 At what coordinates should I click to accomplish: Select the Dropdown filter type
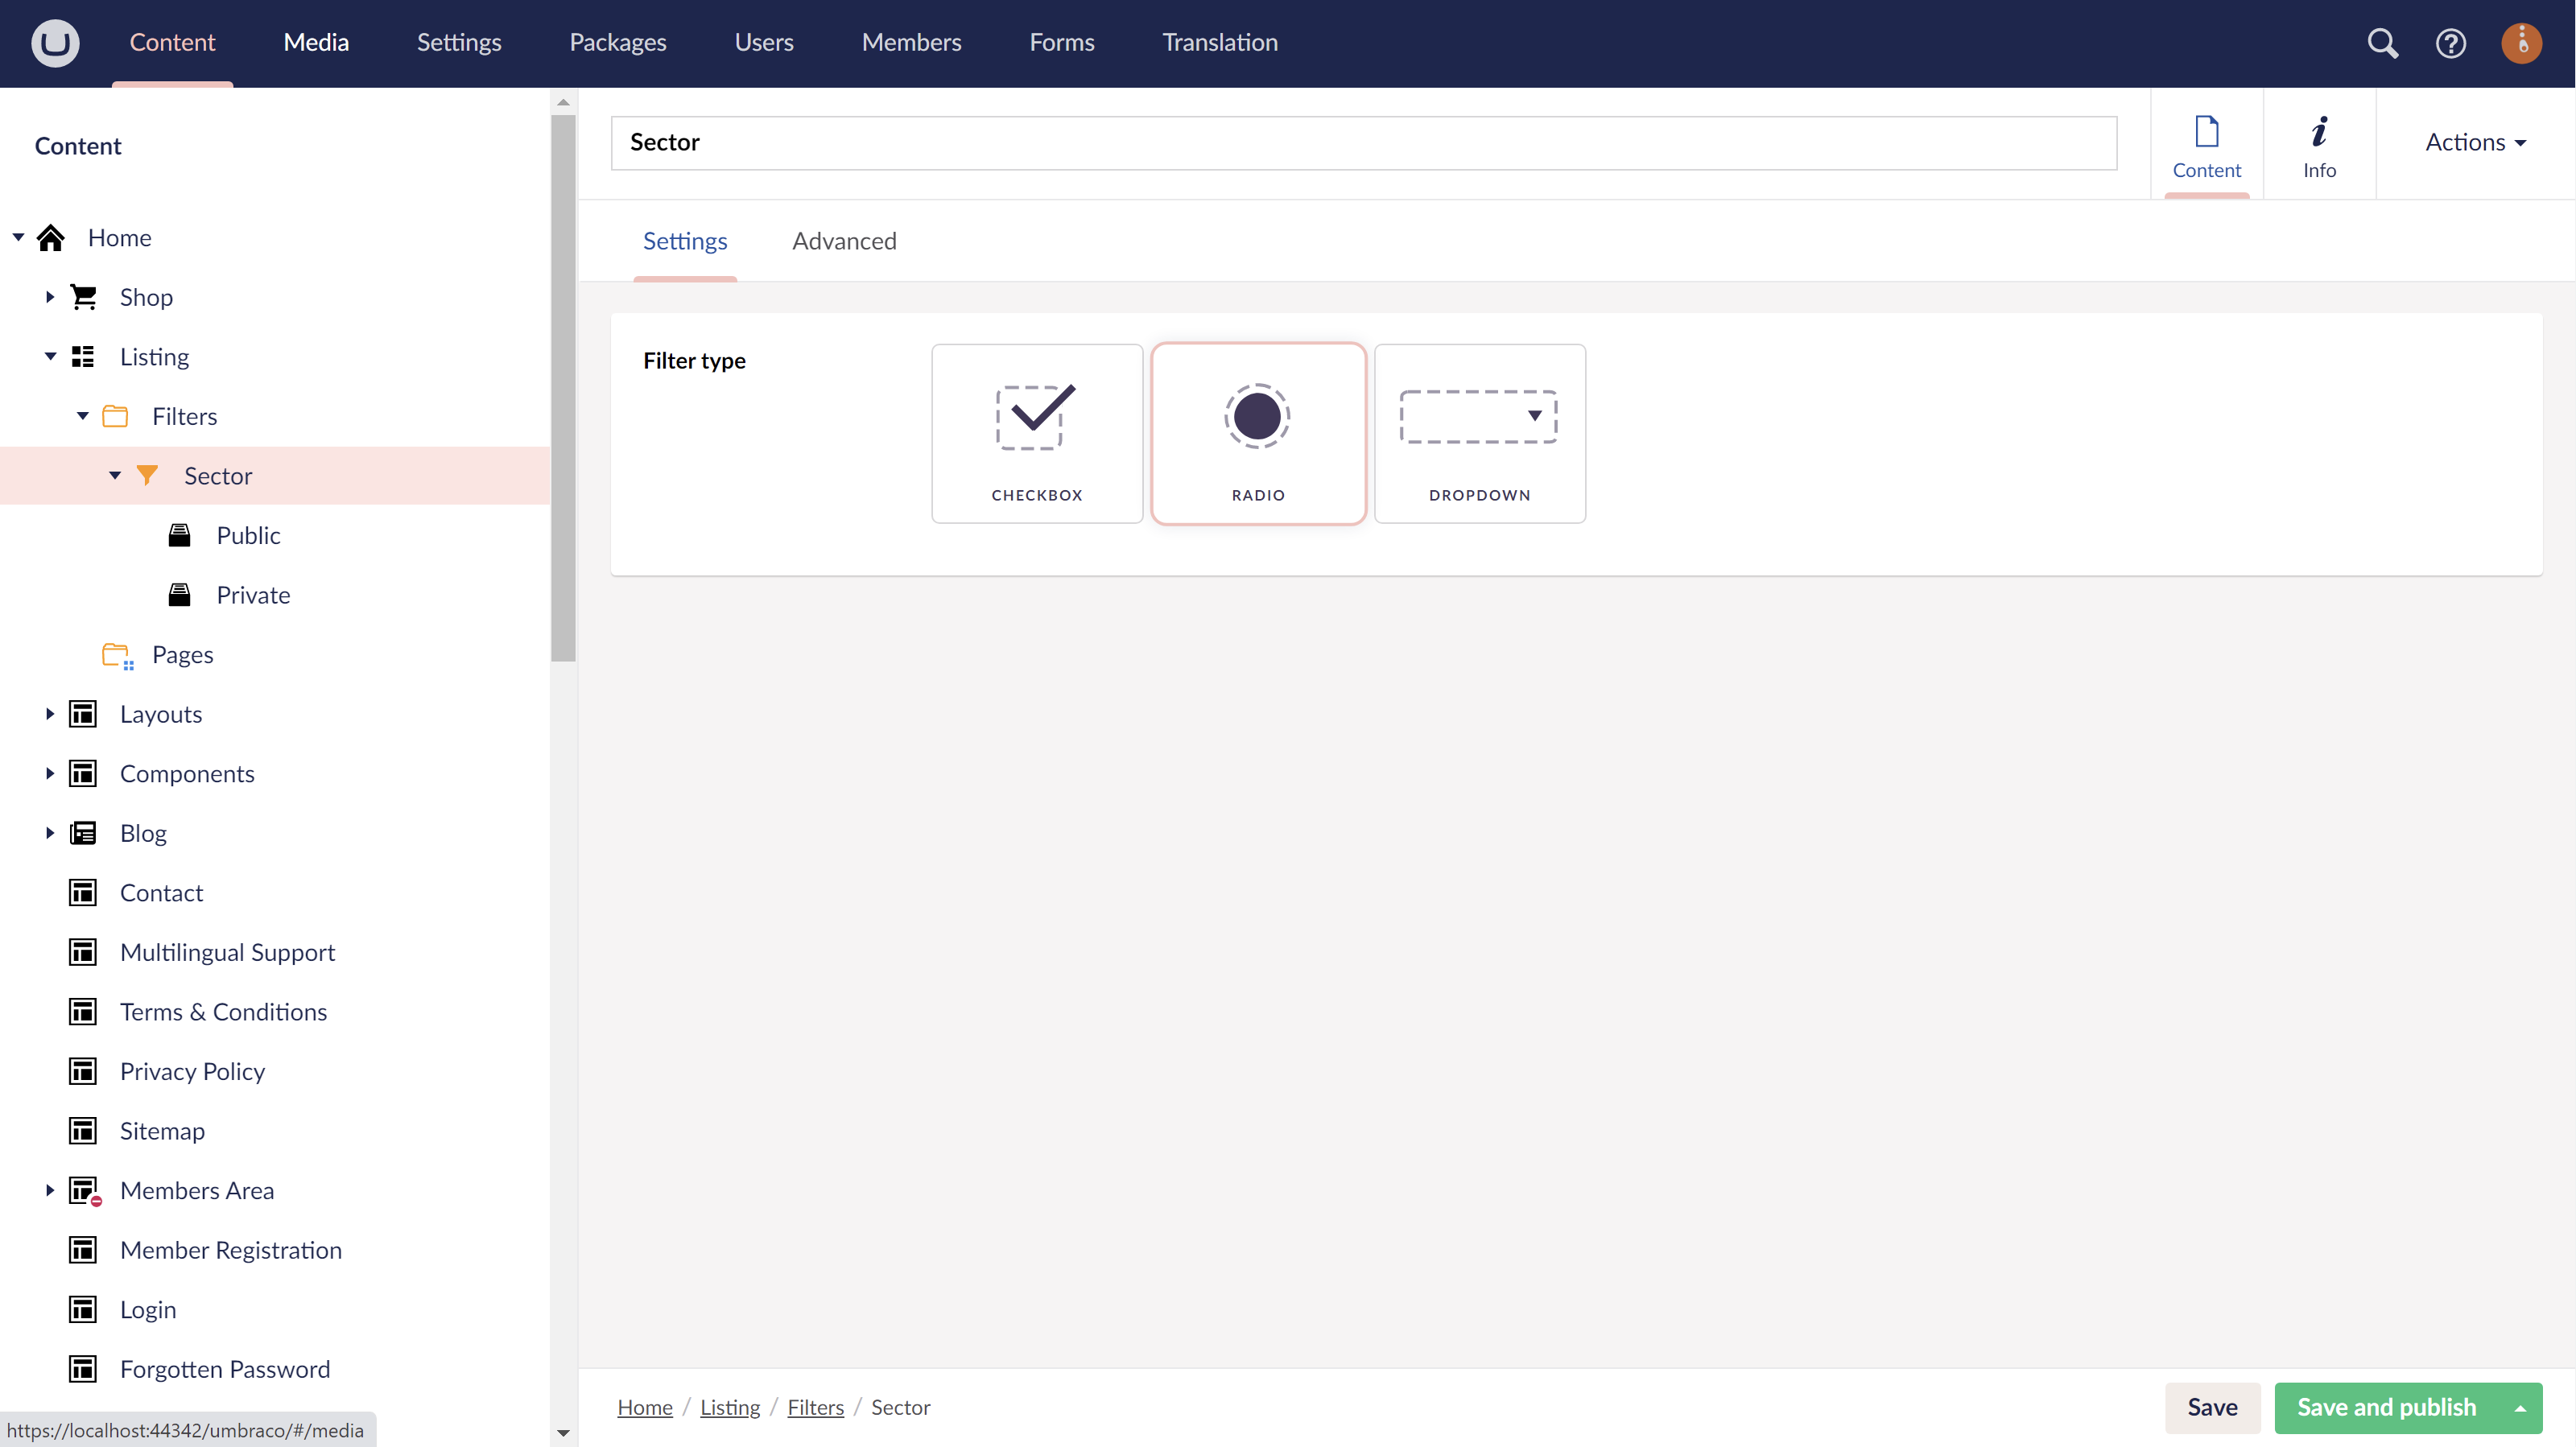[x=1479, y=433]
